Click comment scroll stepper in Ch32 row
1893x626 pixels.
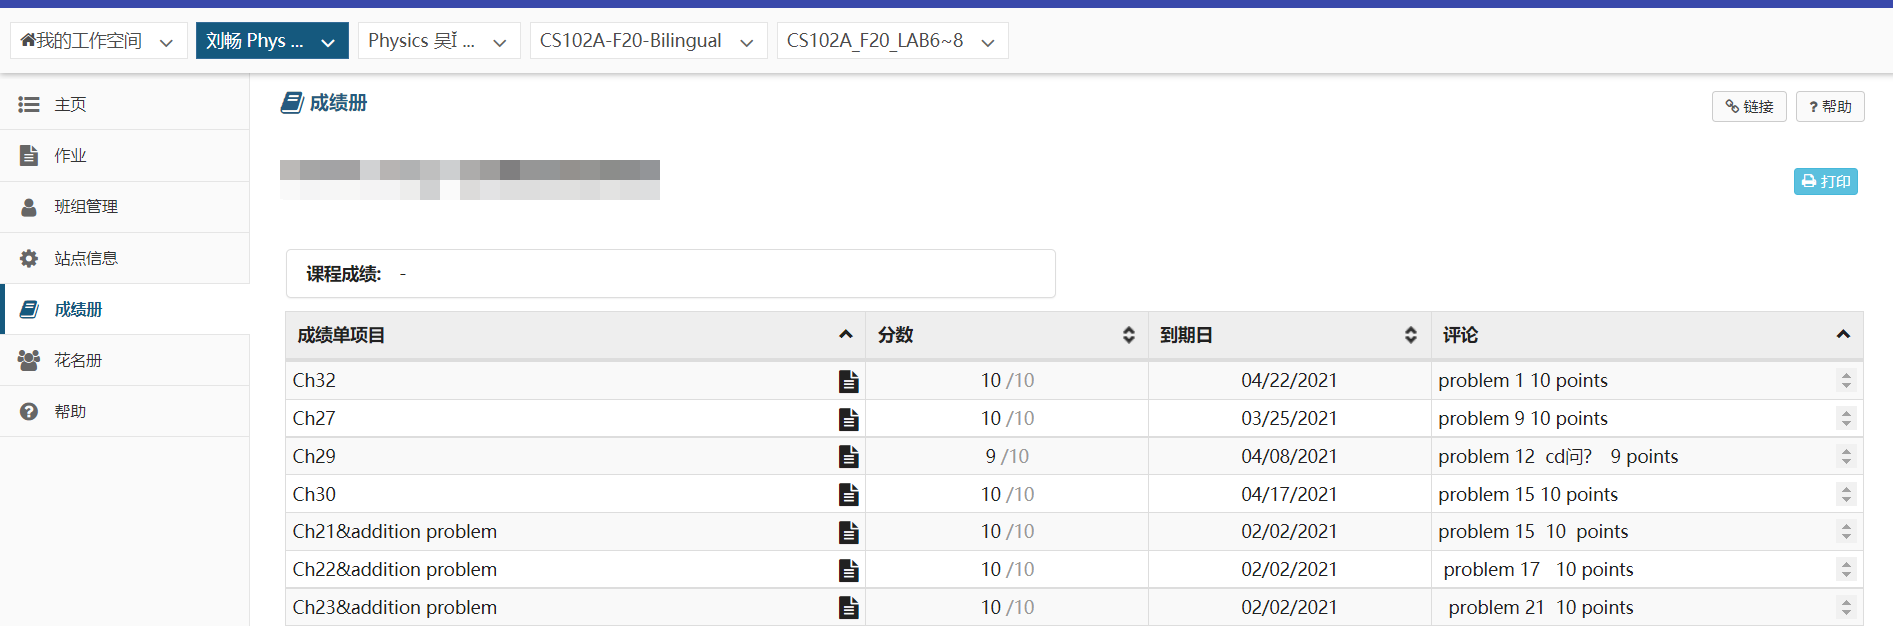(1846, 381)
